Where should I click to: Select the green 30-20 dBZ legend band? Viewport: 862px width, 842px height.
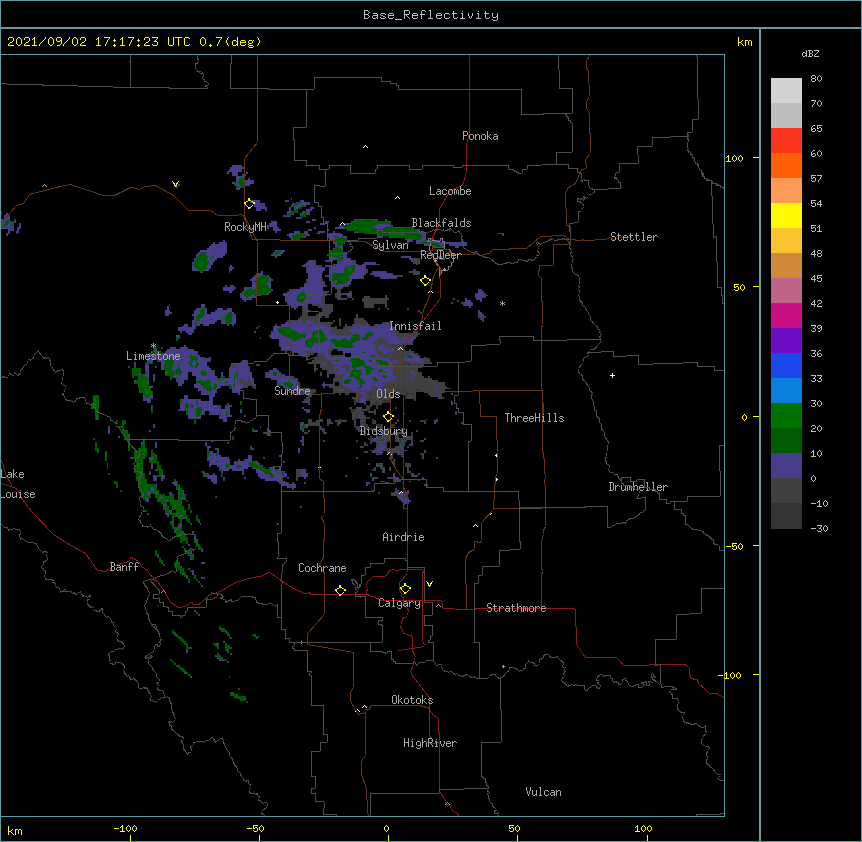click(786, 416)
